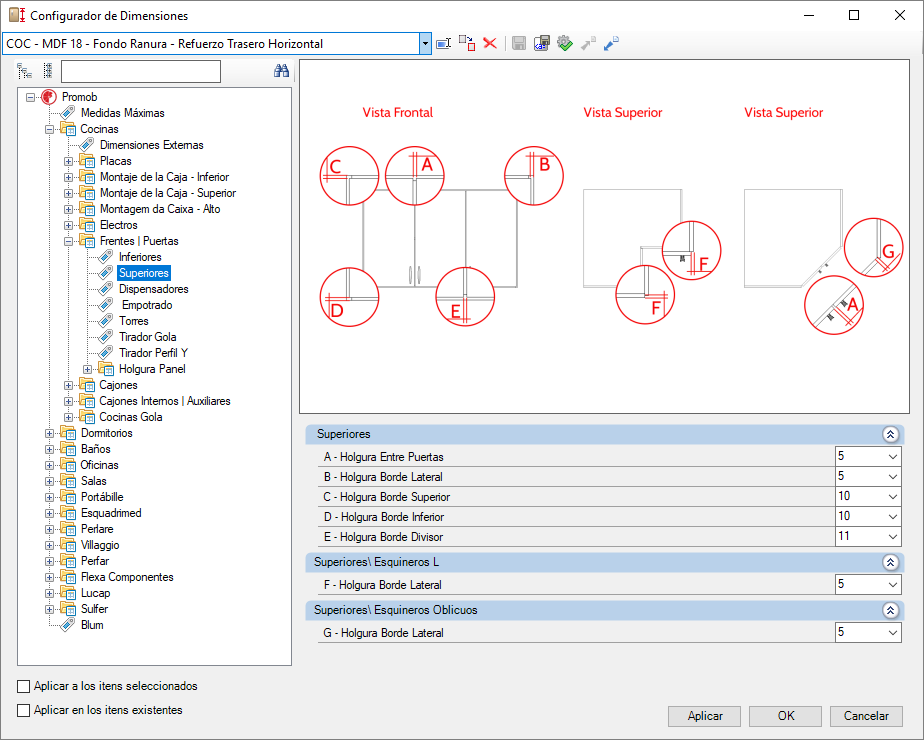The height and width of the screenshot is (740, 924).
Task: Open the configuration name dropdown
Action: coord(425,44)
